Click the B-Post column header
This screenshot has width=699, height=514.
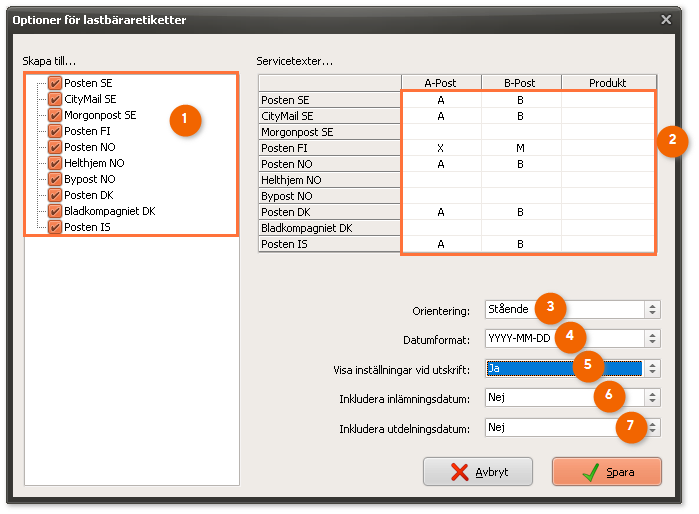520,83
